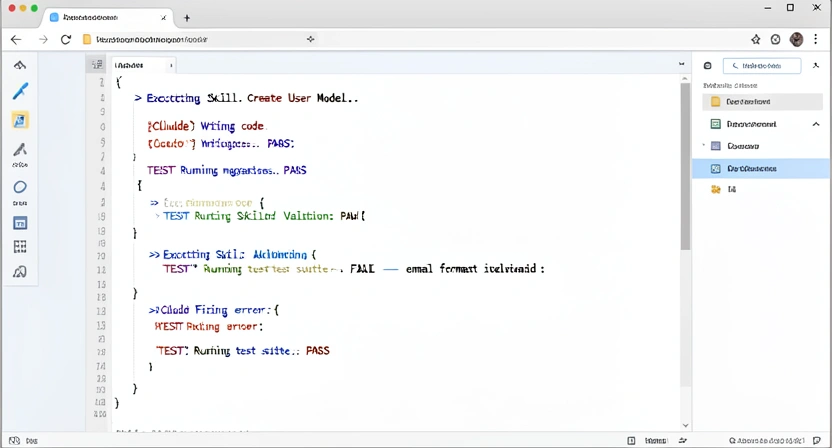Select the folder item at top of right panel

point(762,101)
